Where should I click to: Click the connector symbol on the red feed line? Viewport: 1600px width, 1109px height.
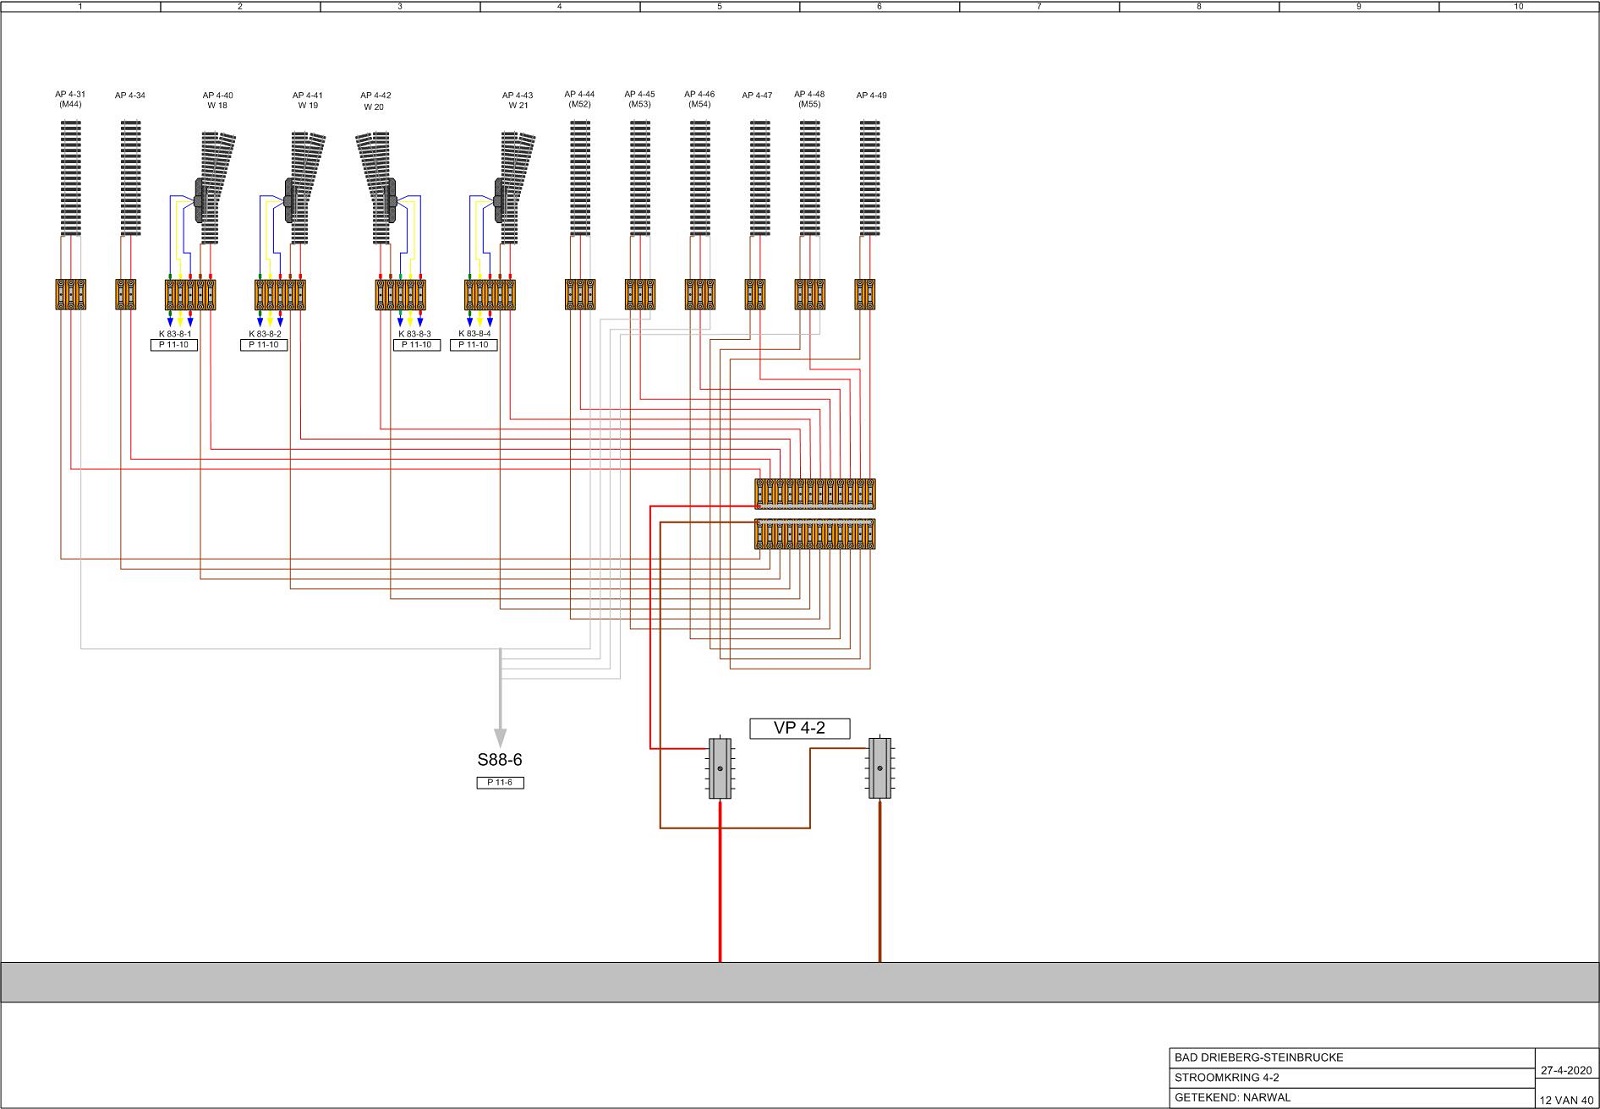point(720,768)
